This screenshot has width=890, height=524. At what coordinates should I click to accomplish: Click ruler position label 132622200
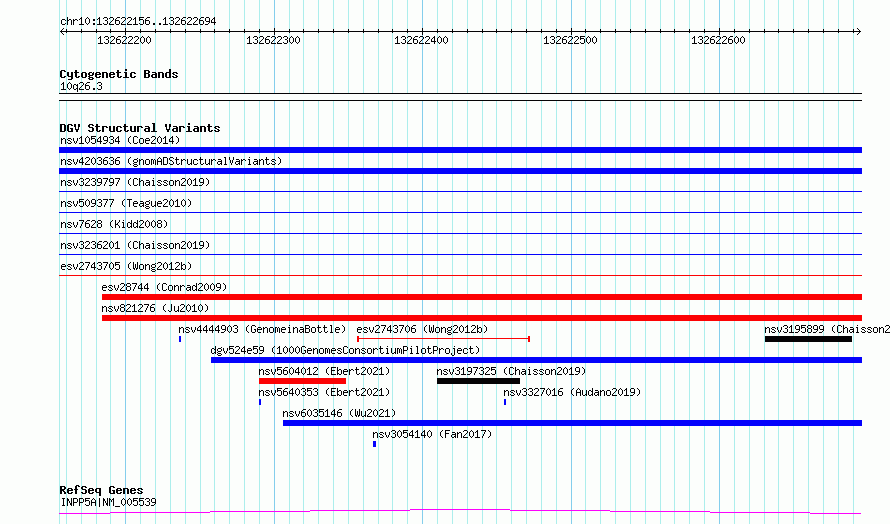[x=124, y=40]
